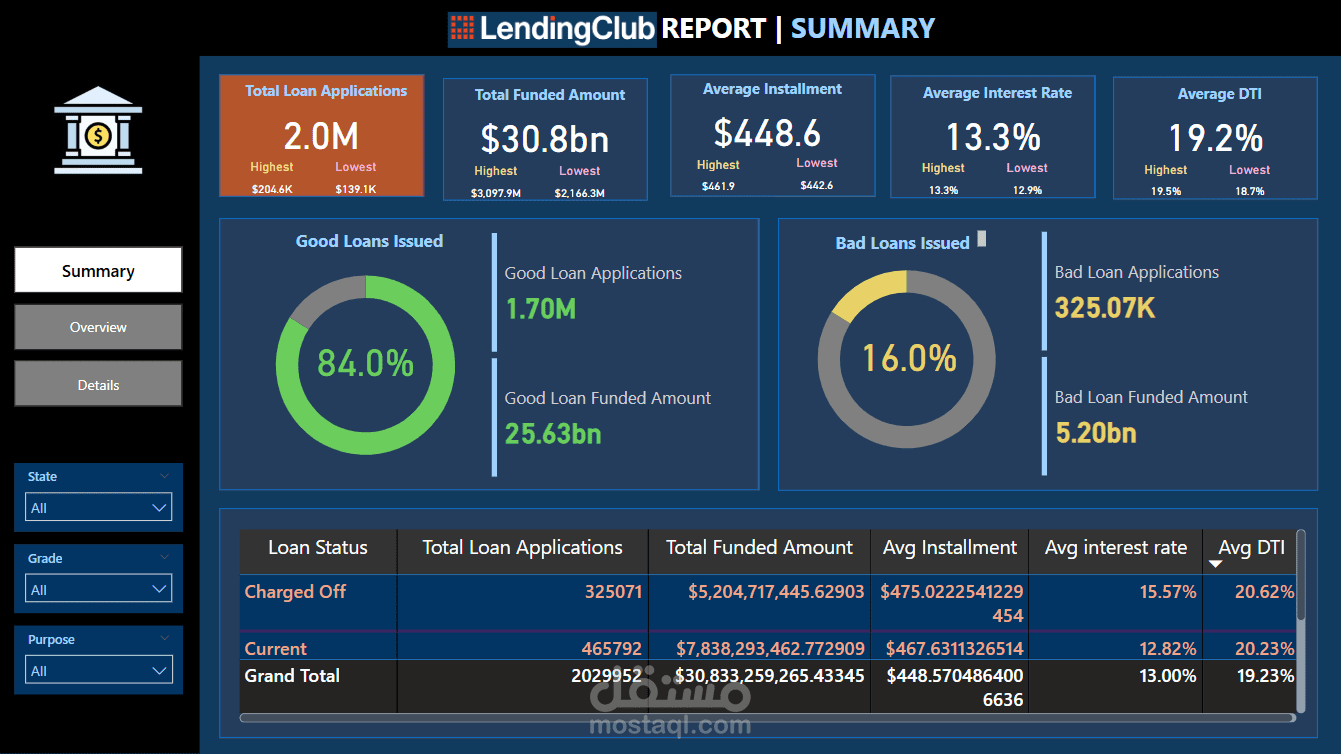Screen dimensions: 1341x754
Task: Click the 325.07K bad loan applications value
Action: tap(1105, 308)
